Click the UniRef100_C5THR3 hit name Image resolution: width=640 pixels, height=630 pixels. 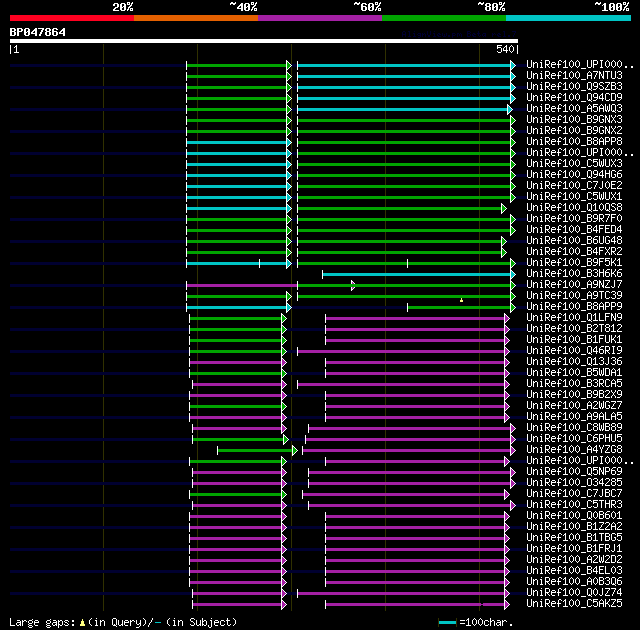[574, 505]
